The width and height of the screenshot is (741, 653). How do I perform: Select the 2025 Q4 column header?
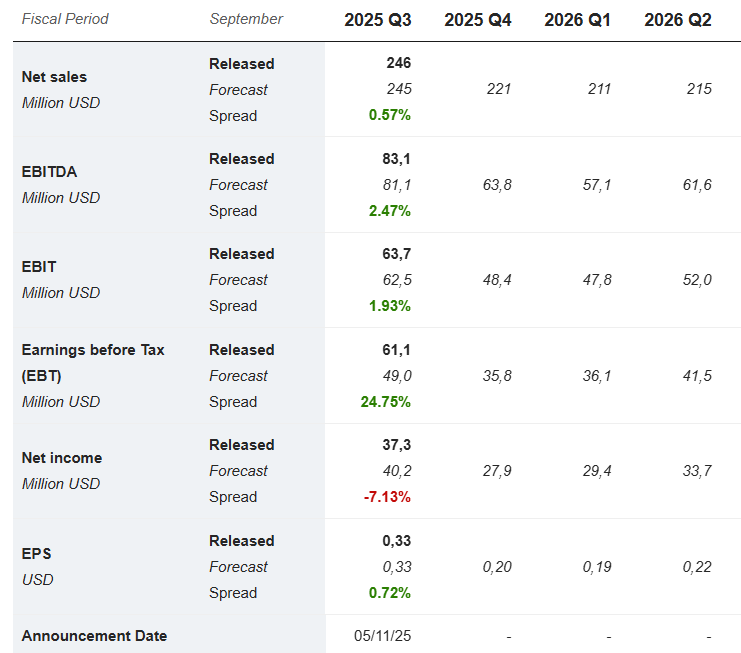coord(477,20)
